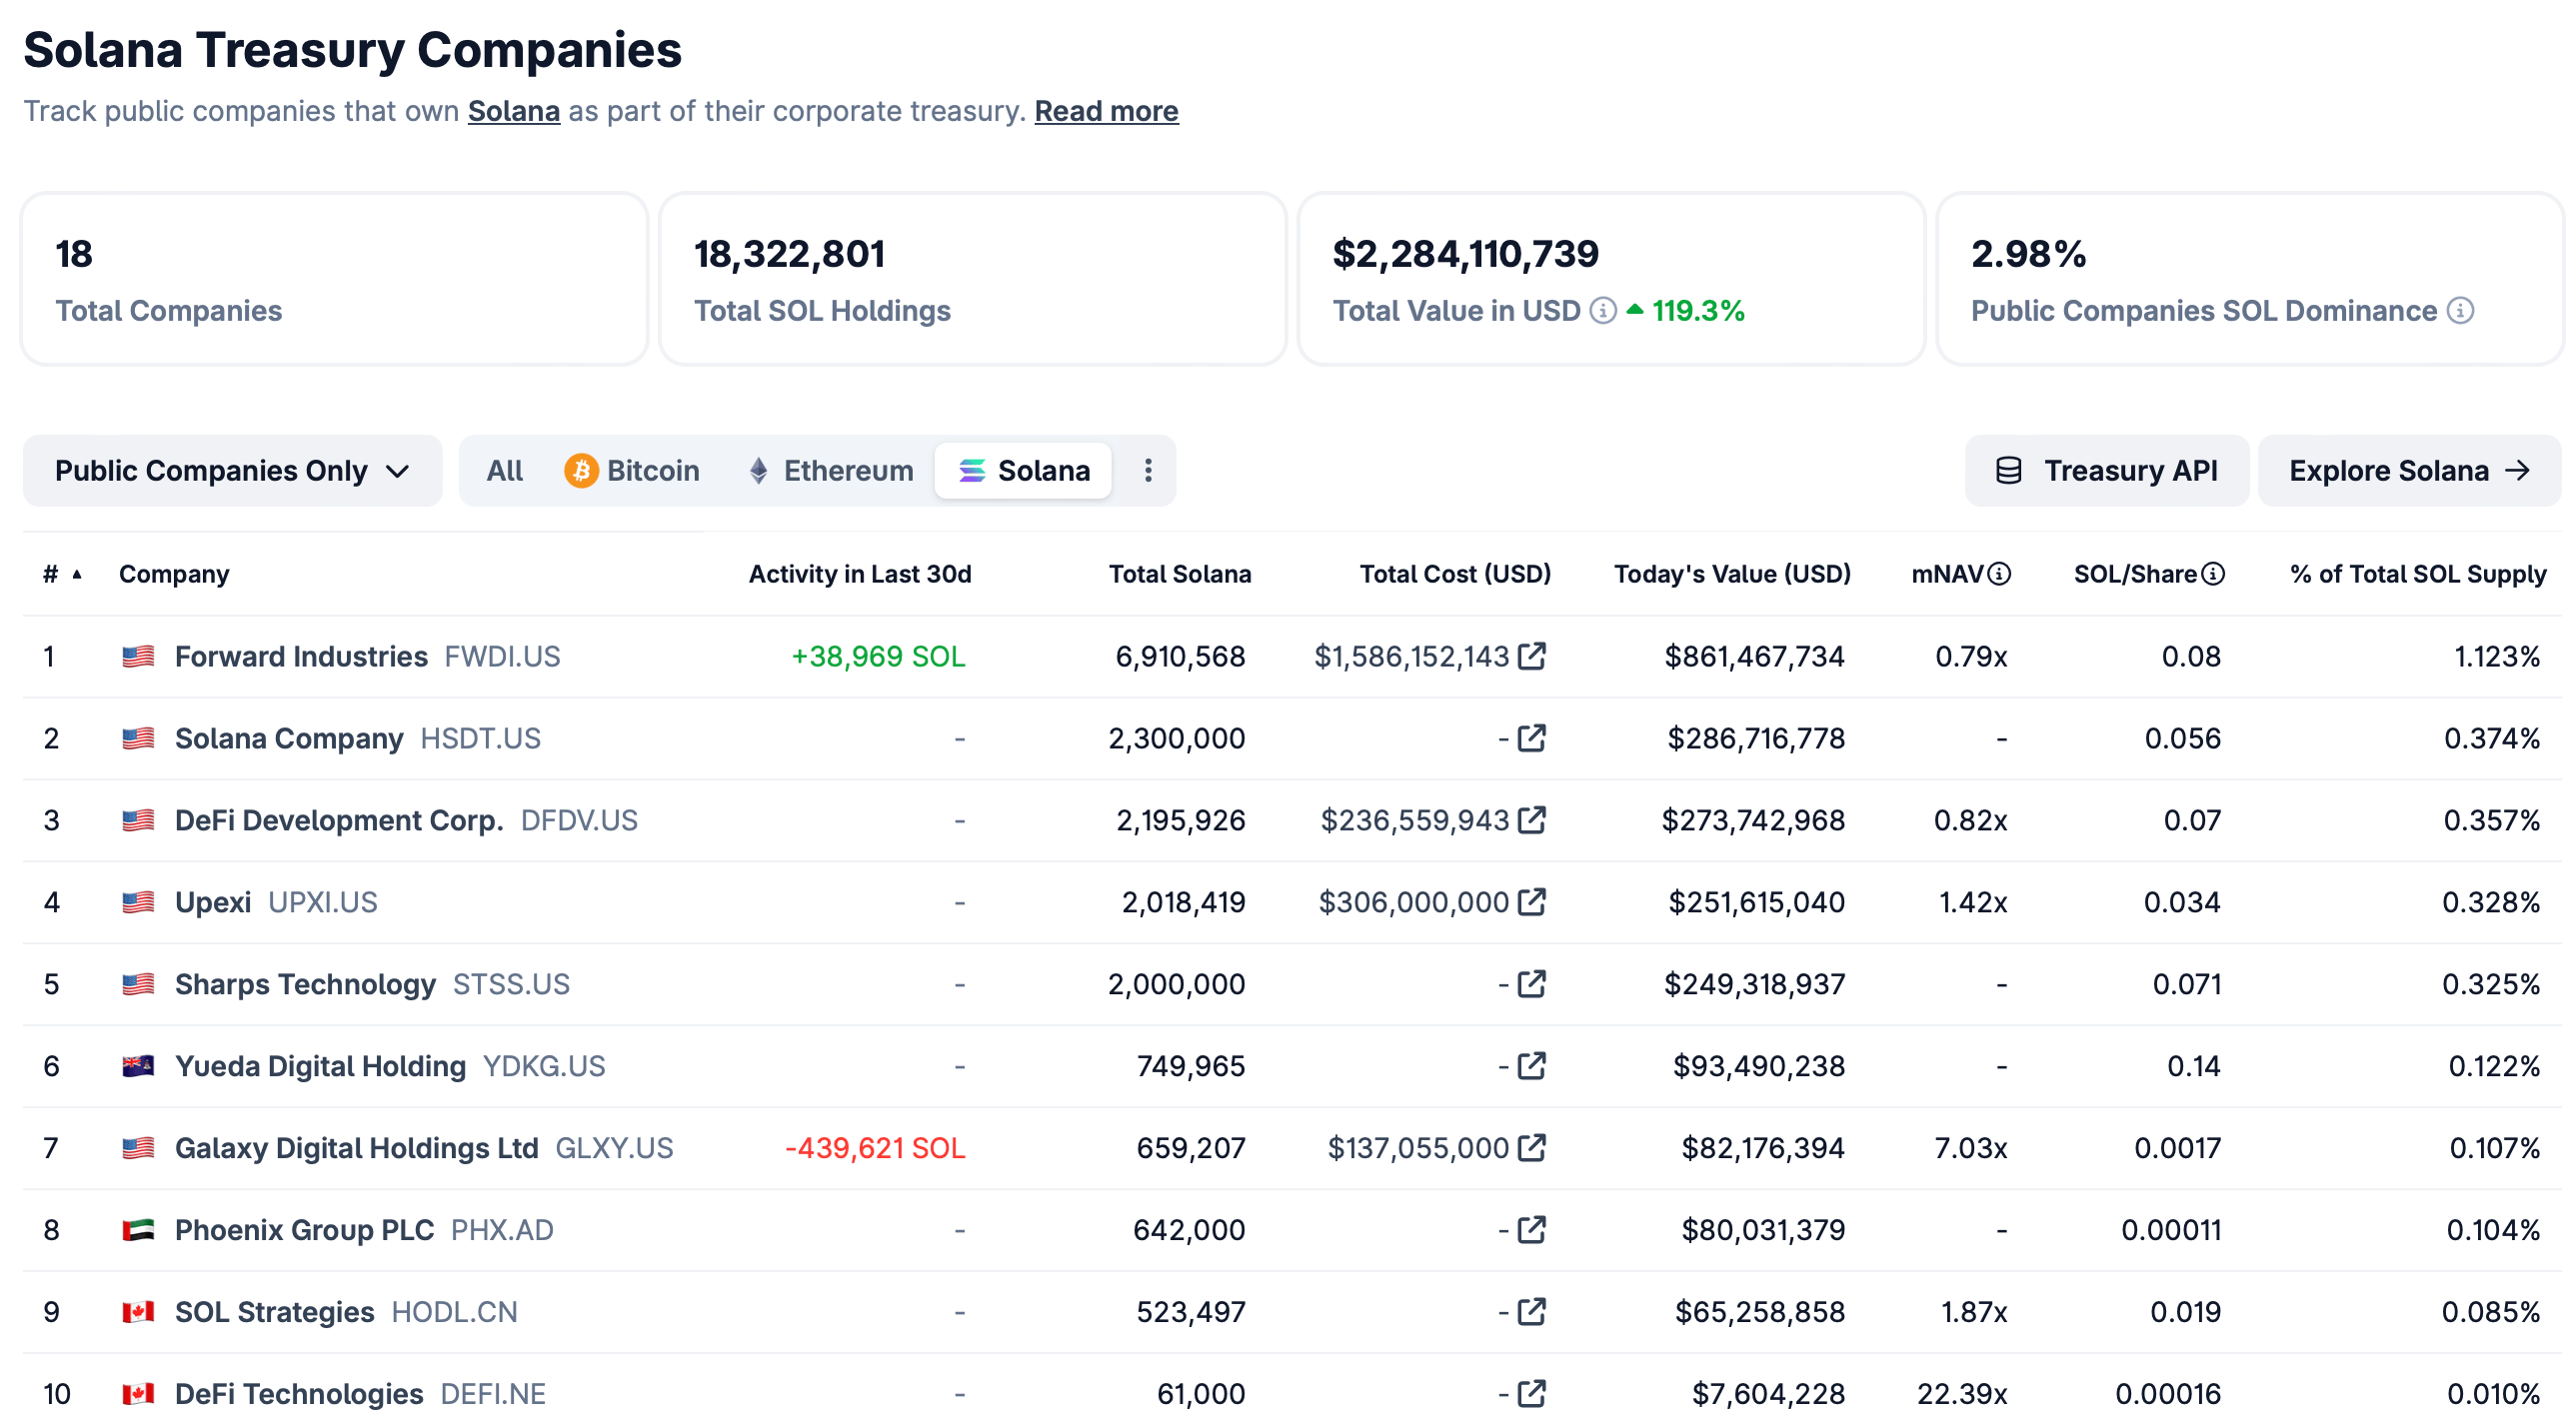Click the Explore Solana button

tap(2408, 471)
